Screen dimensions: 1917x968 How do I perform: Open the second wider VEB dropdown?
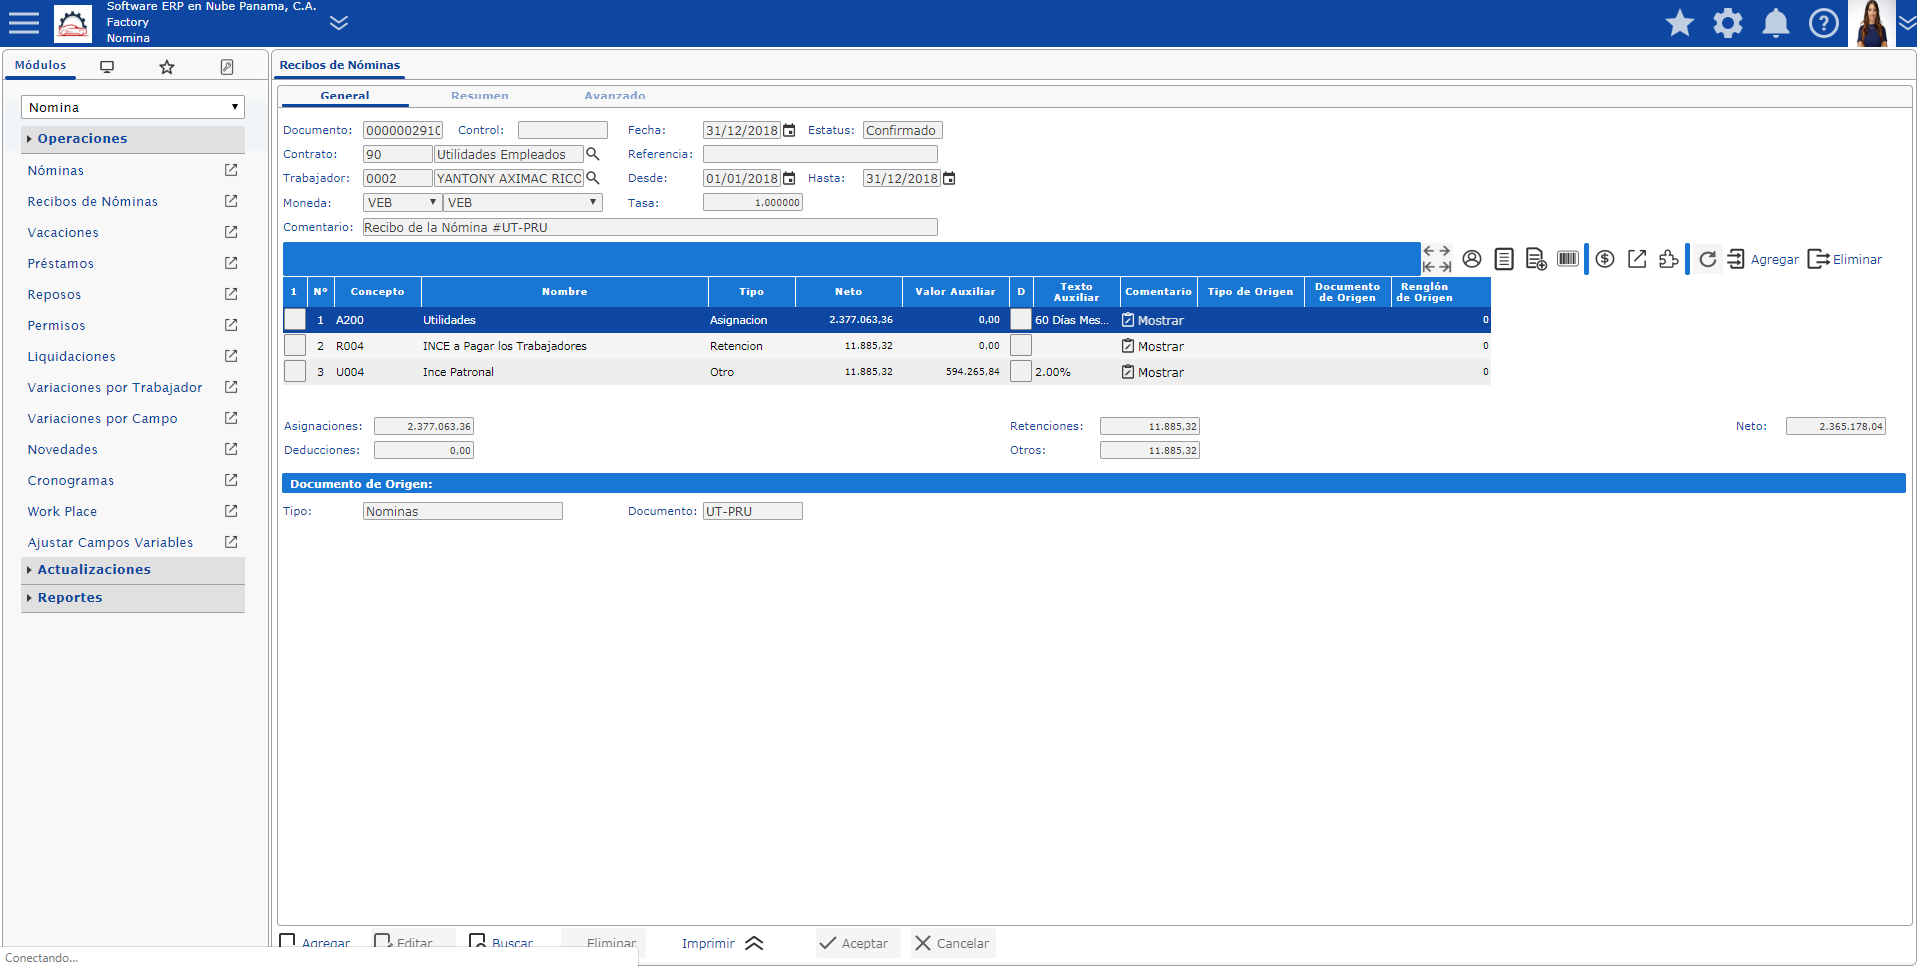523,202
